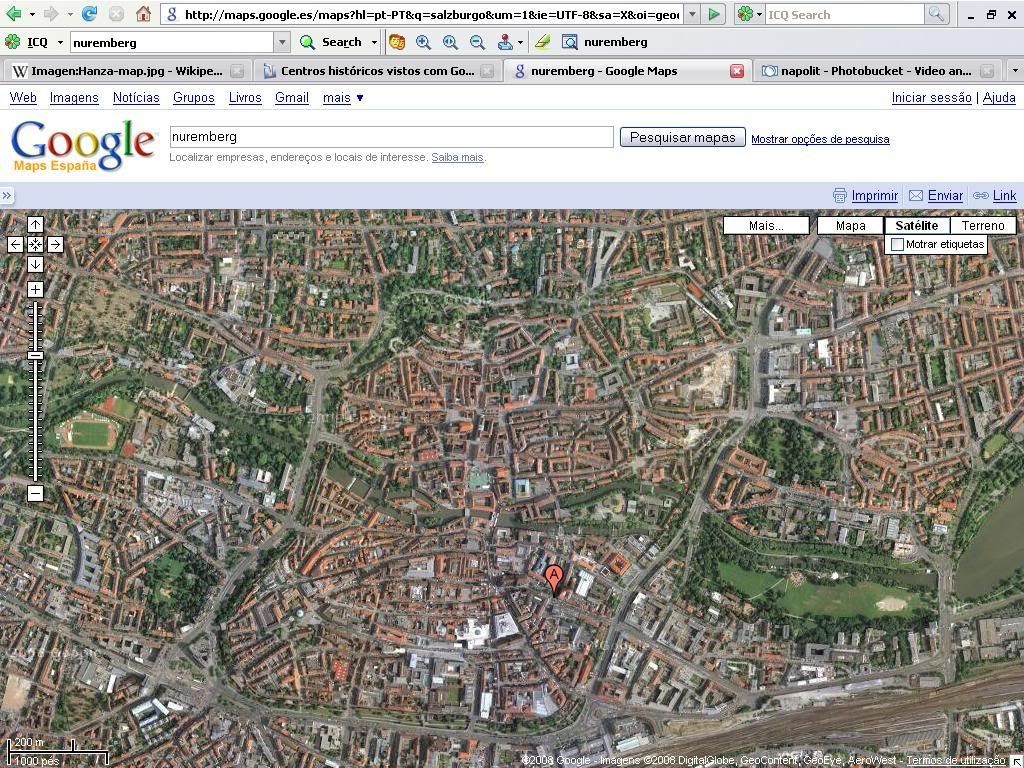Open the Imprimir link

[874, 195]
